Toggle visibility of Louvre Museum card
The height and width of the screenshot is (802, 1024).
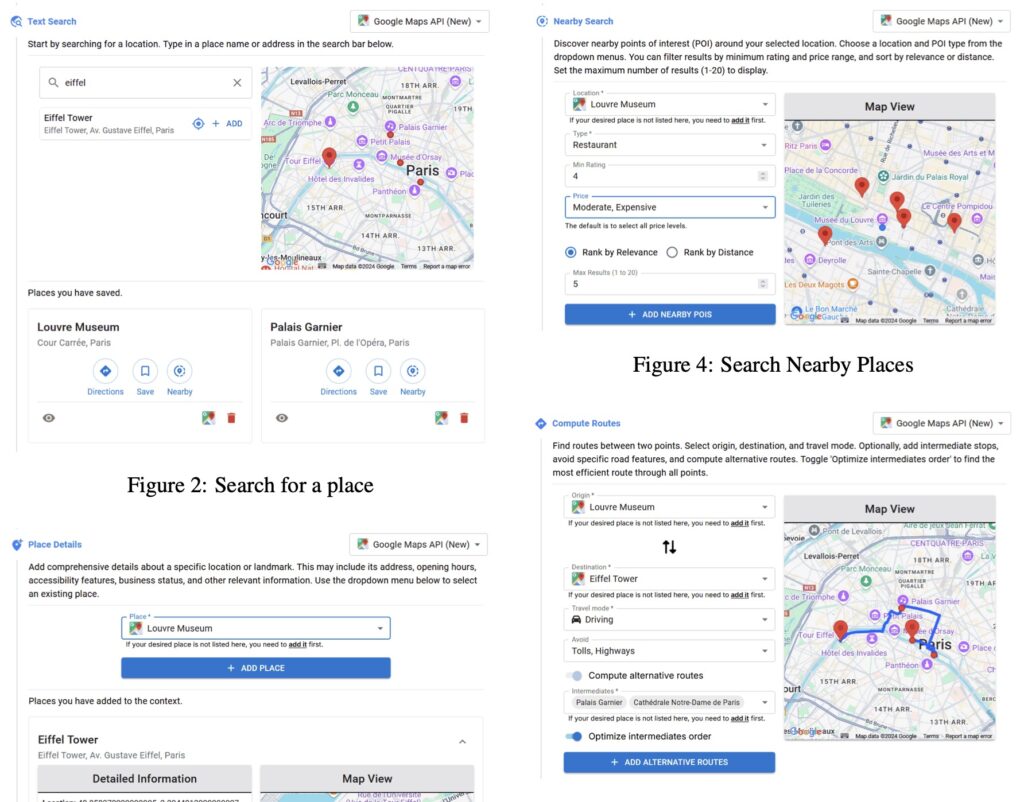(49, 418)
